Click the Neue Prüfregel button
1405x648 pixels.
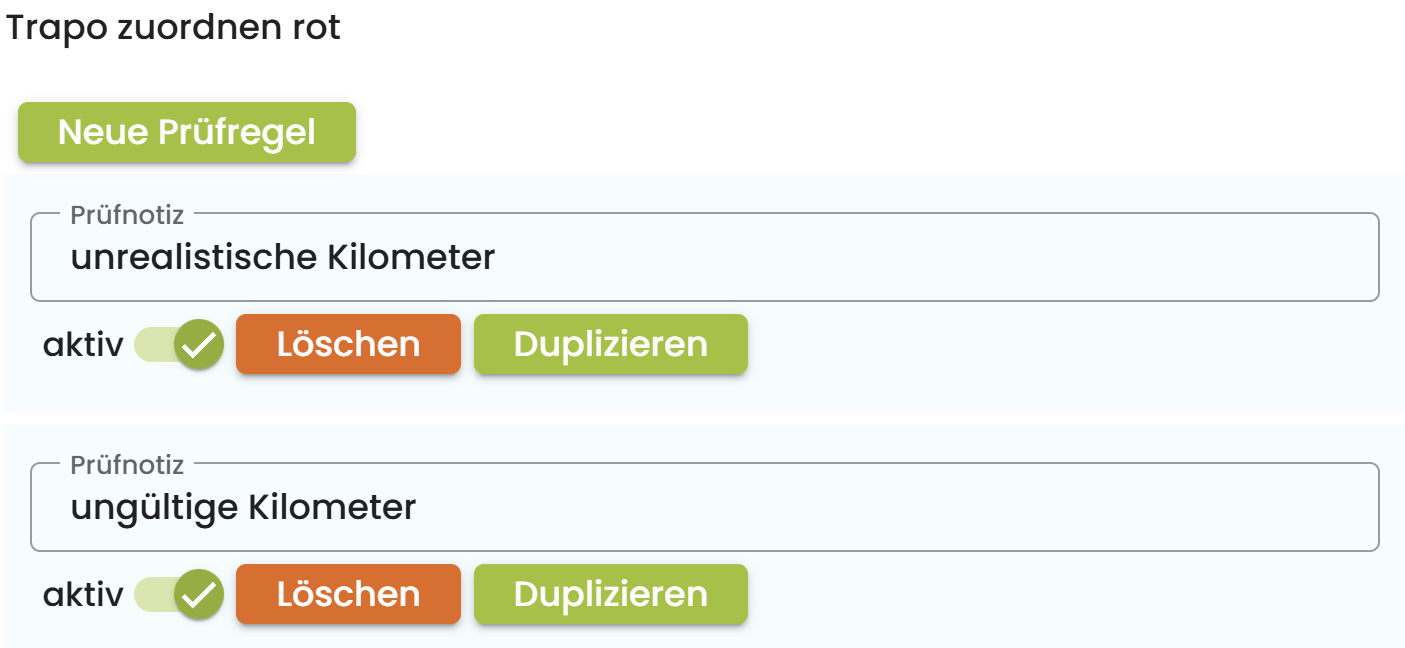coord(187,132)
